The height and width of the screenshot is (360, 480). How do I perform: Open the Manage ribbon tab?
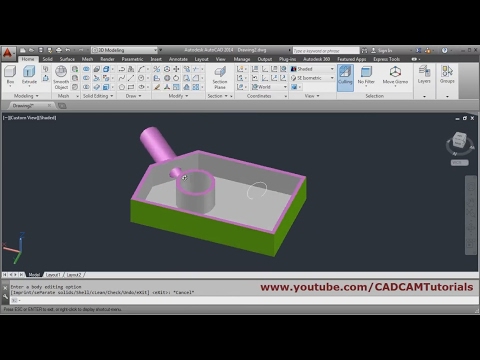tap(242, 59)
